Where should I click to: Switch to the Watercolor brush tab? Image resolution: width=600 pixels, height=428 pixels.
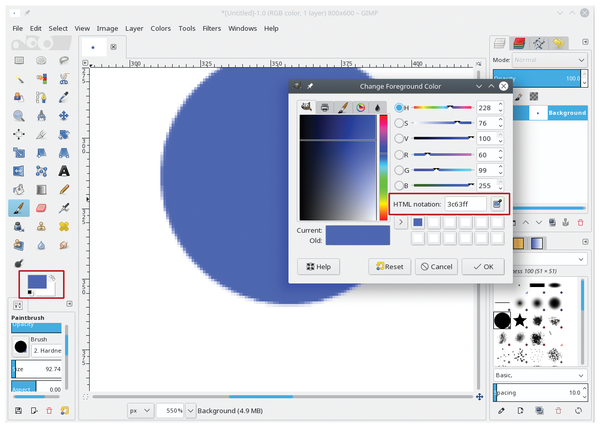(343, 107)
